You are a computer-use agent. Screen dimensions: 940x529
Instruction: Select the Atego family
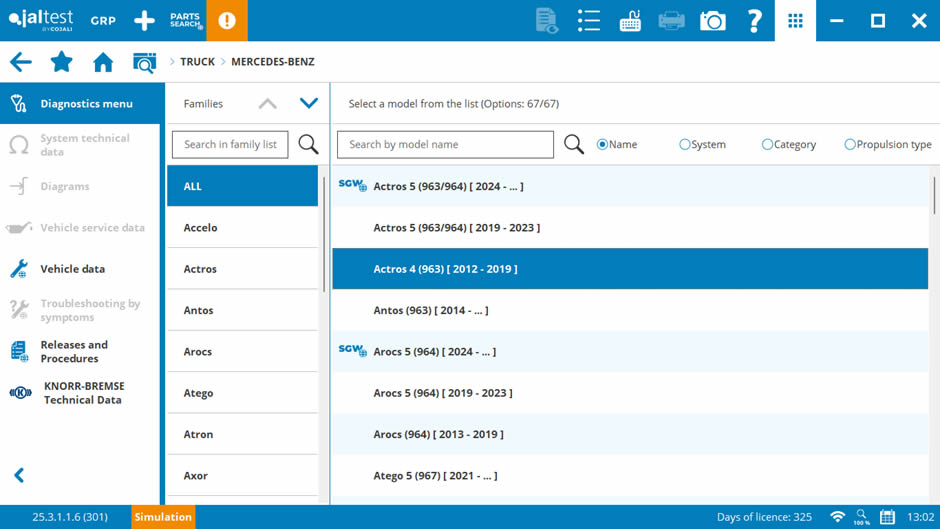242,393
